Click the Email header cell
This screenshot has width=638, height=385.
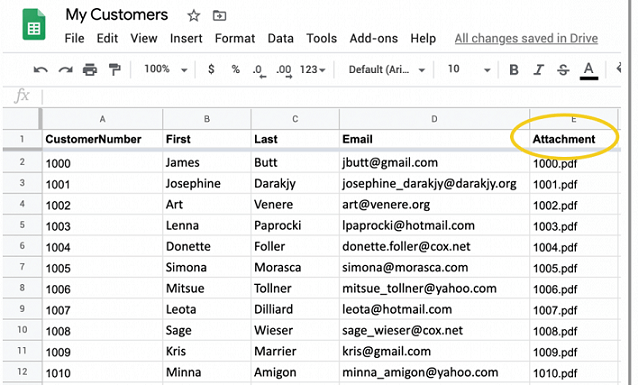(434, 139)
